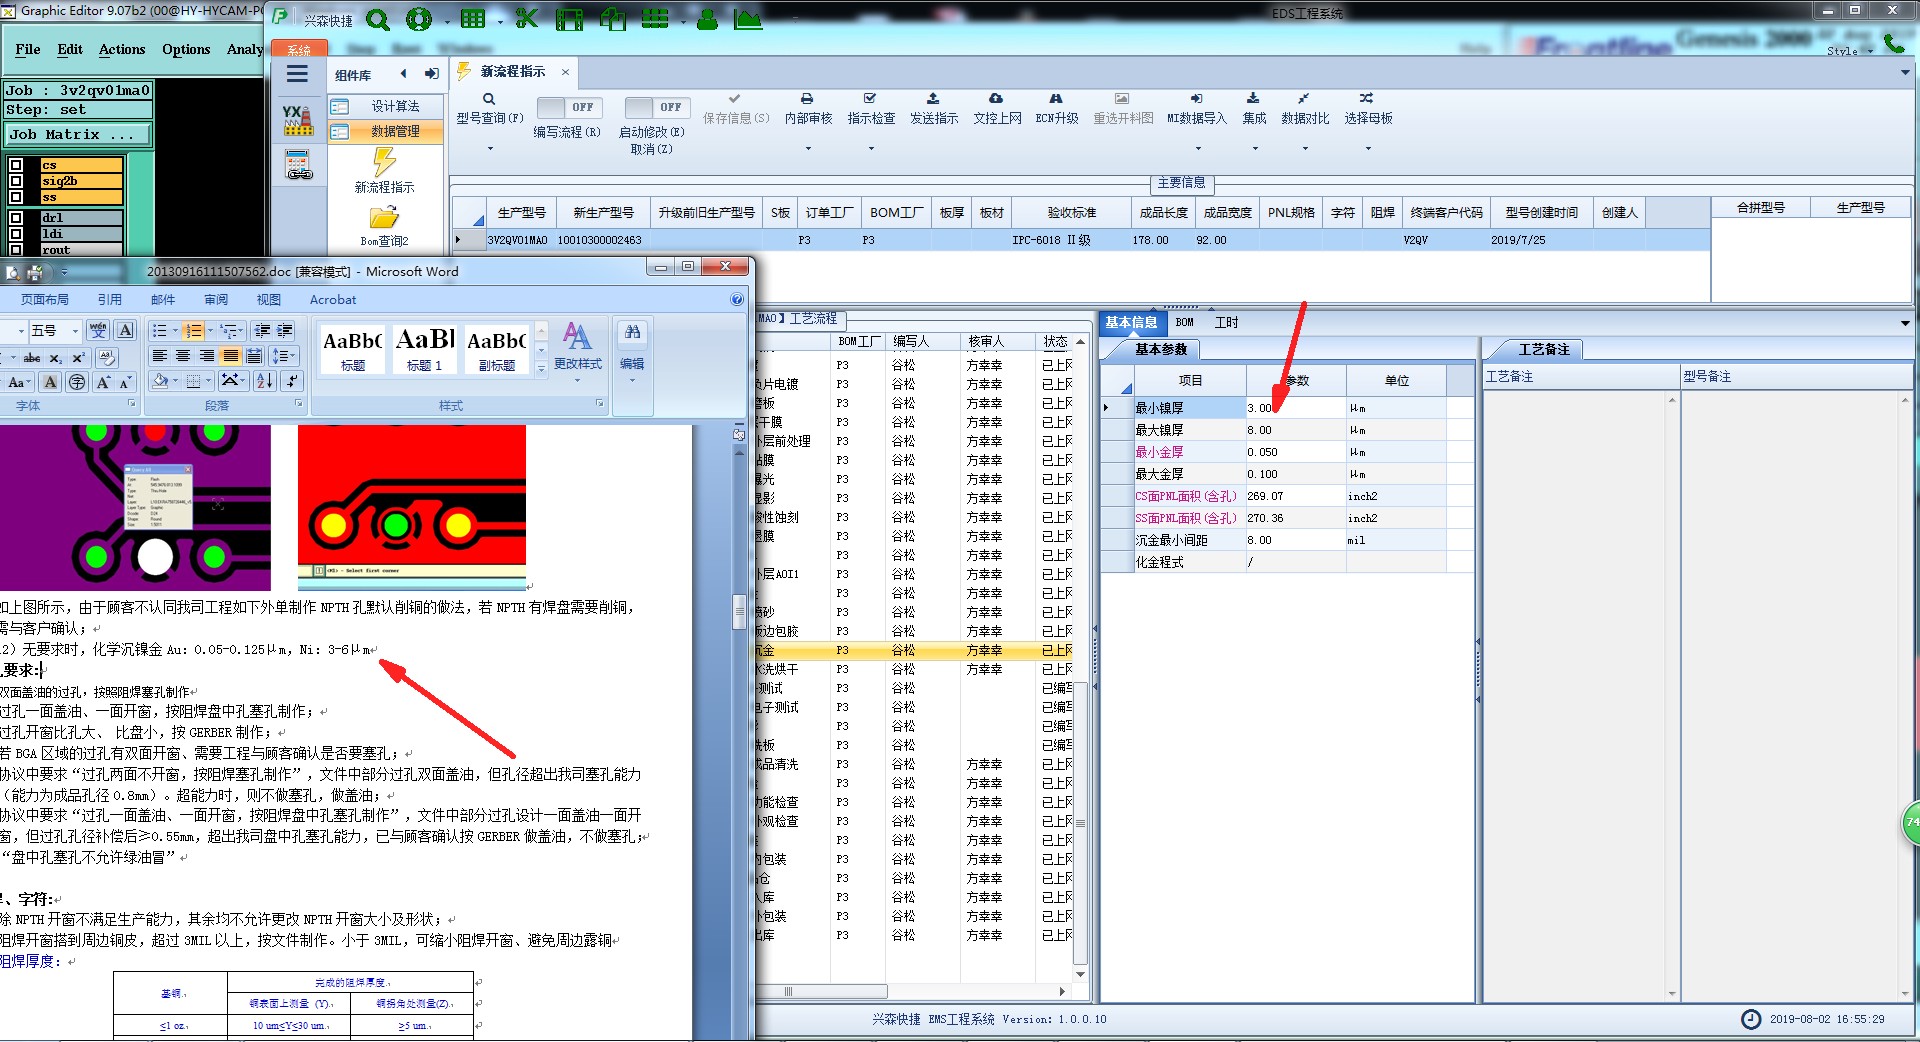
Task: Click Word document vertical scrollbar thumb
Action: pyautogui.click(x=739, y=610)
